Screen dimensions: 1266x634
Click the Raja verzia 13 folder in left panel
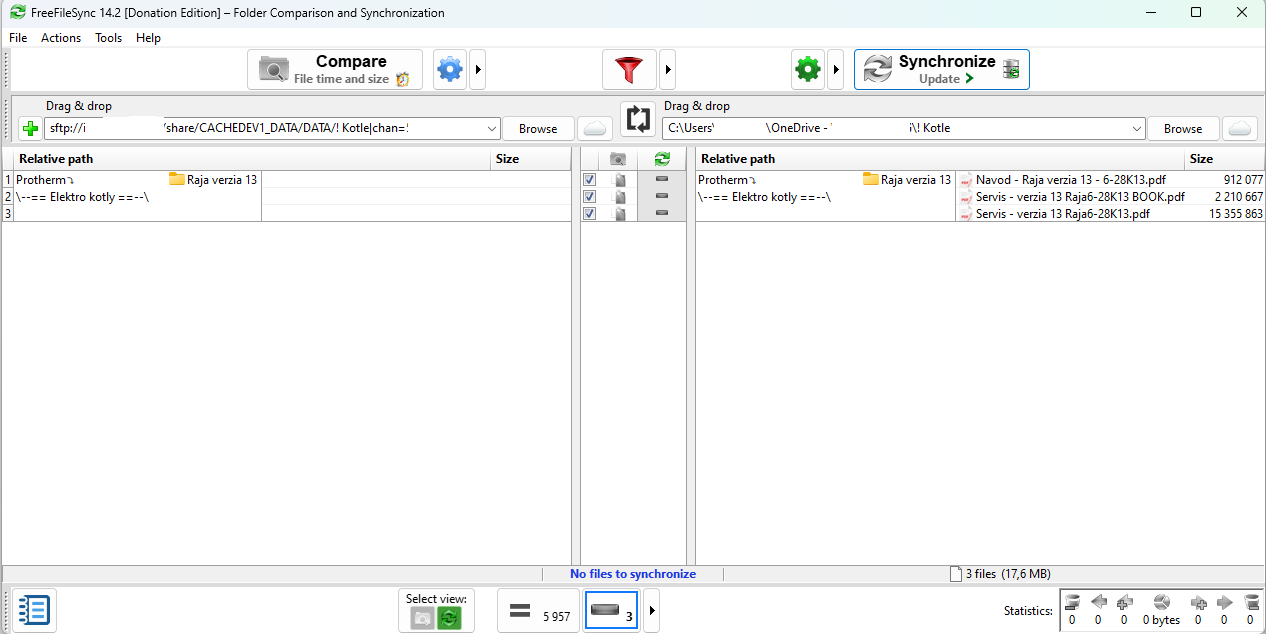(x=213, y=180)
